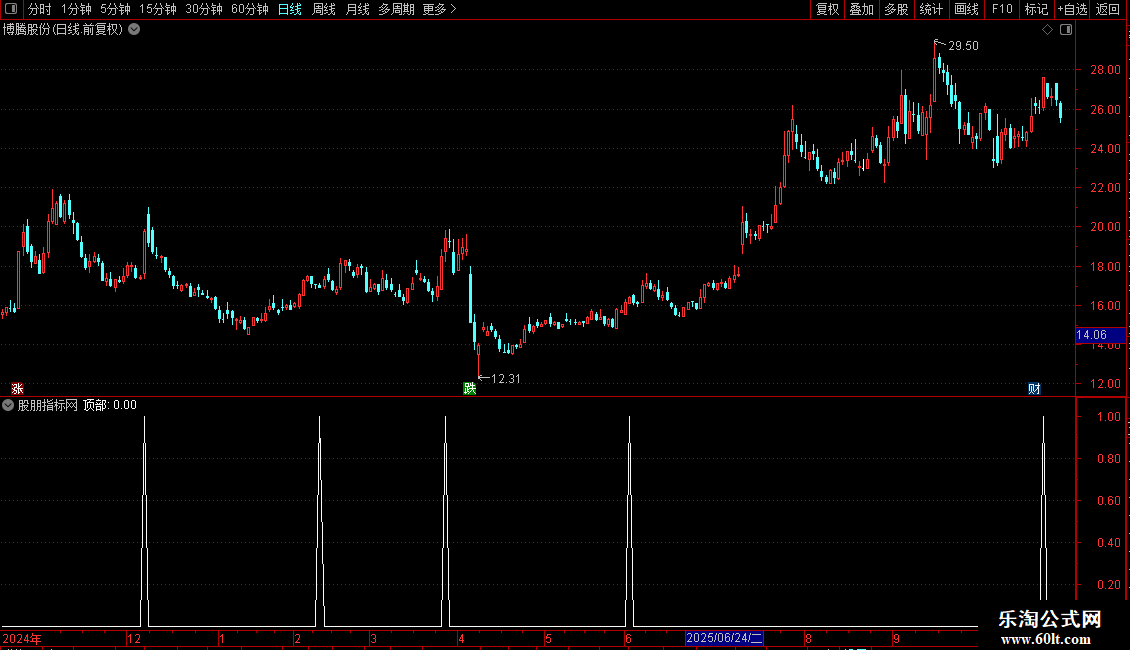
Task: Click the 顶部: 0.00 indicator value
Action: coord(110,405)
